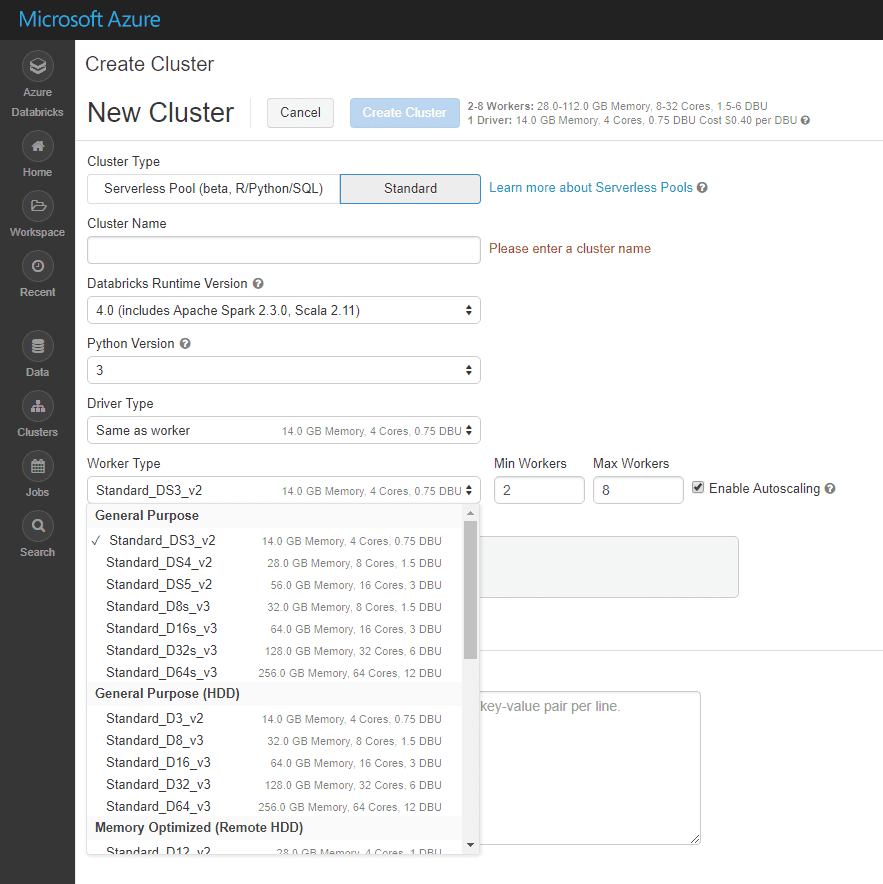
Task: Open Learn more about Serverless Pools link
Action: pos(590,188)
